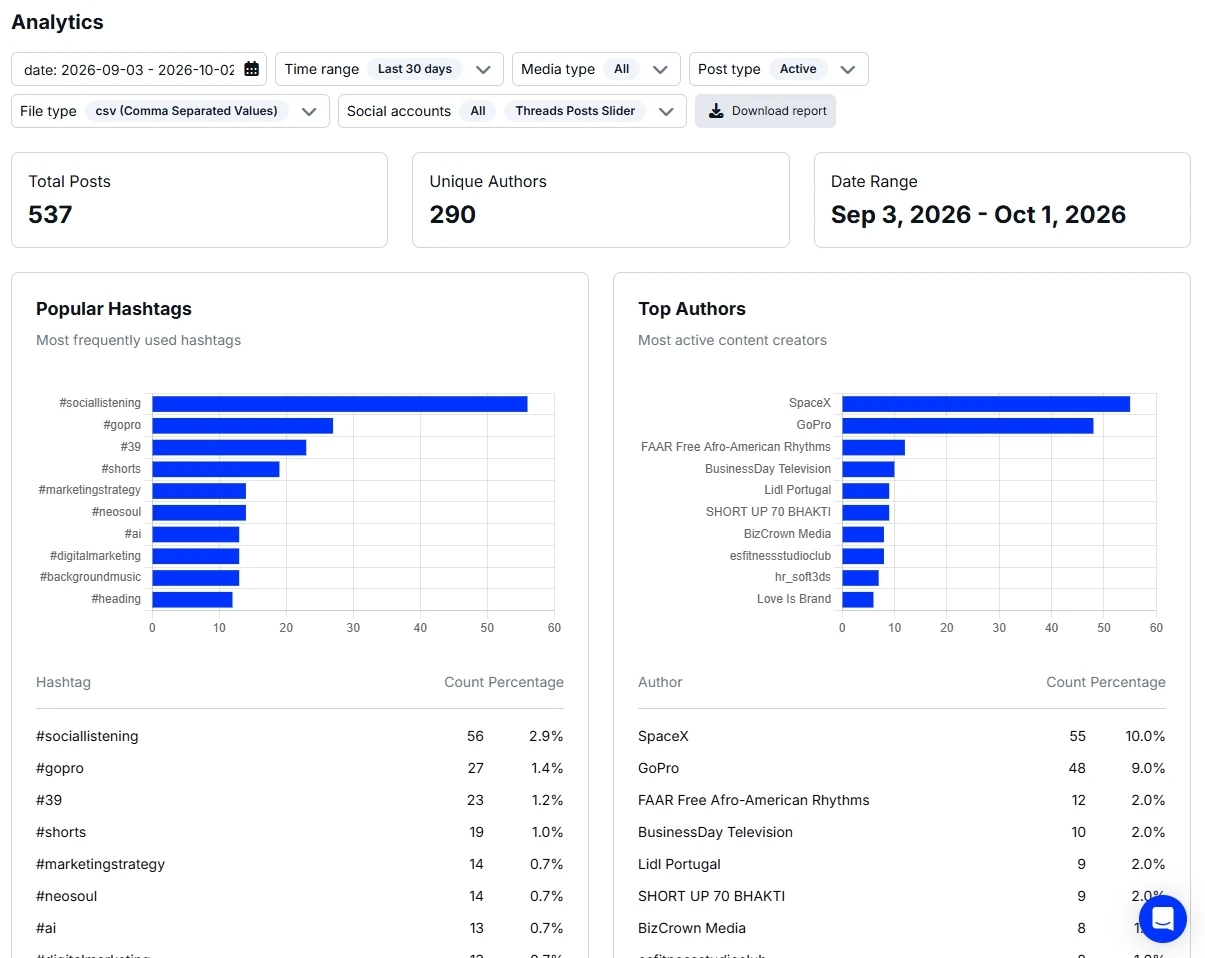1205x958 pixels.
Task: Click the Download report button
Action: click(x=765, y=111)
